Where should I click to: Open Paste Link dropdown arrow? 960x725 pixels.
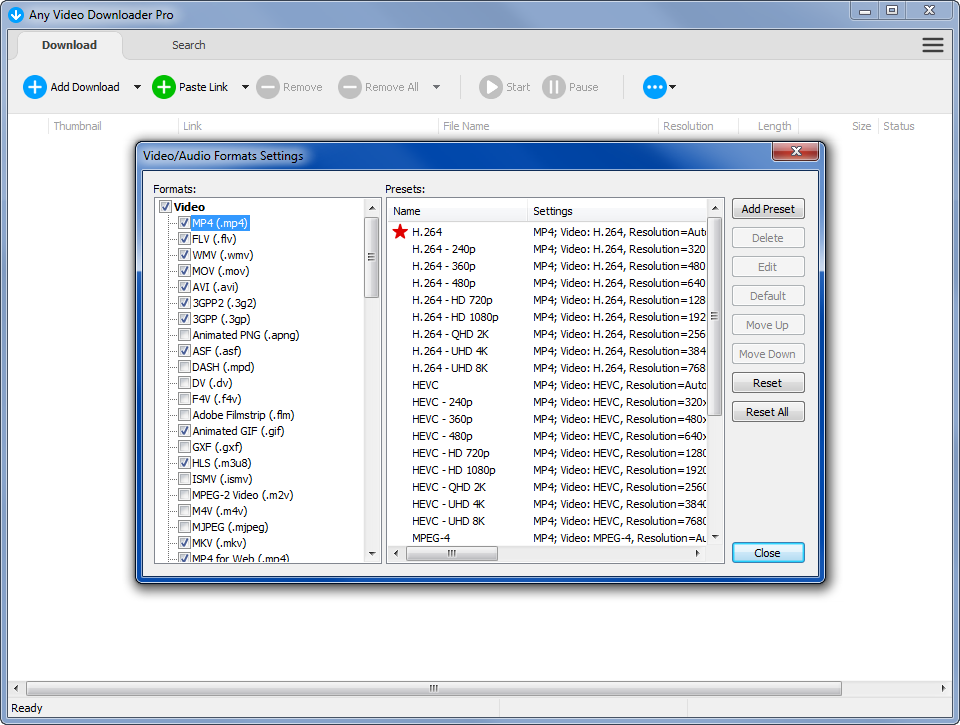(x=245, y=87)
